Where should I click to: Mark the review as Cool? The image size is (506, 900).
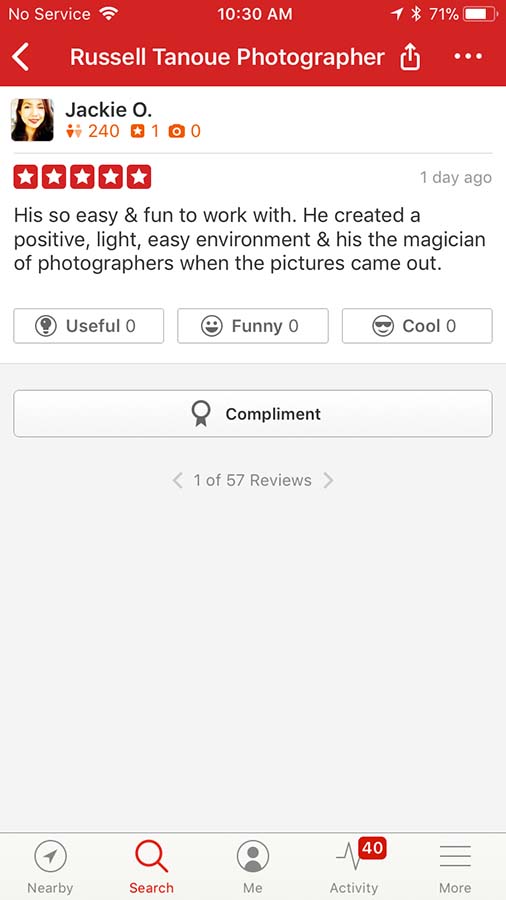click(x=417, y=326)
